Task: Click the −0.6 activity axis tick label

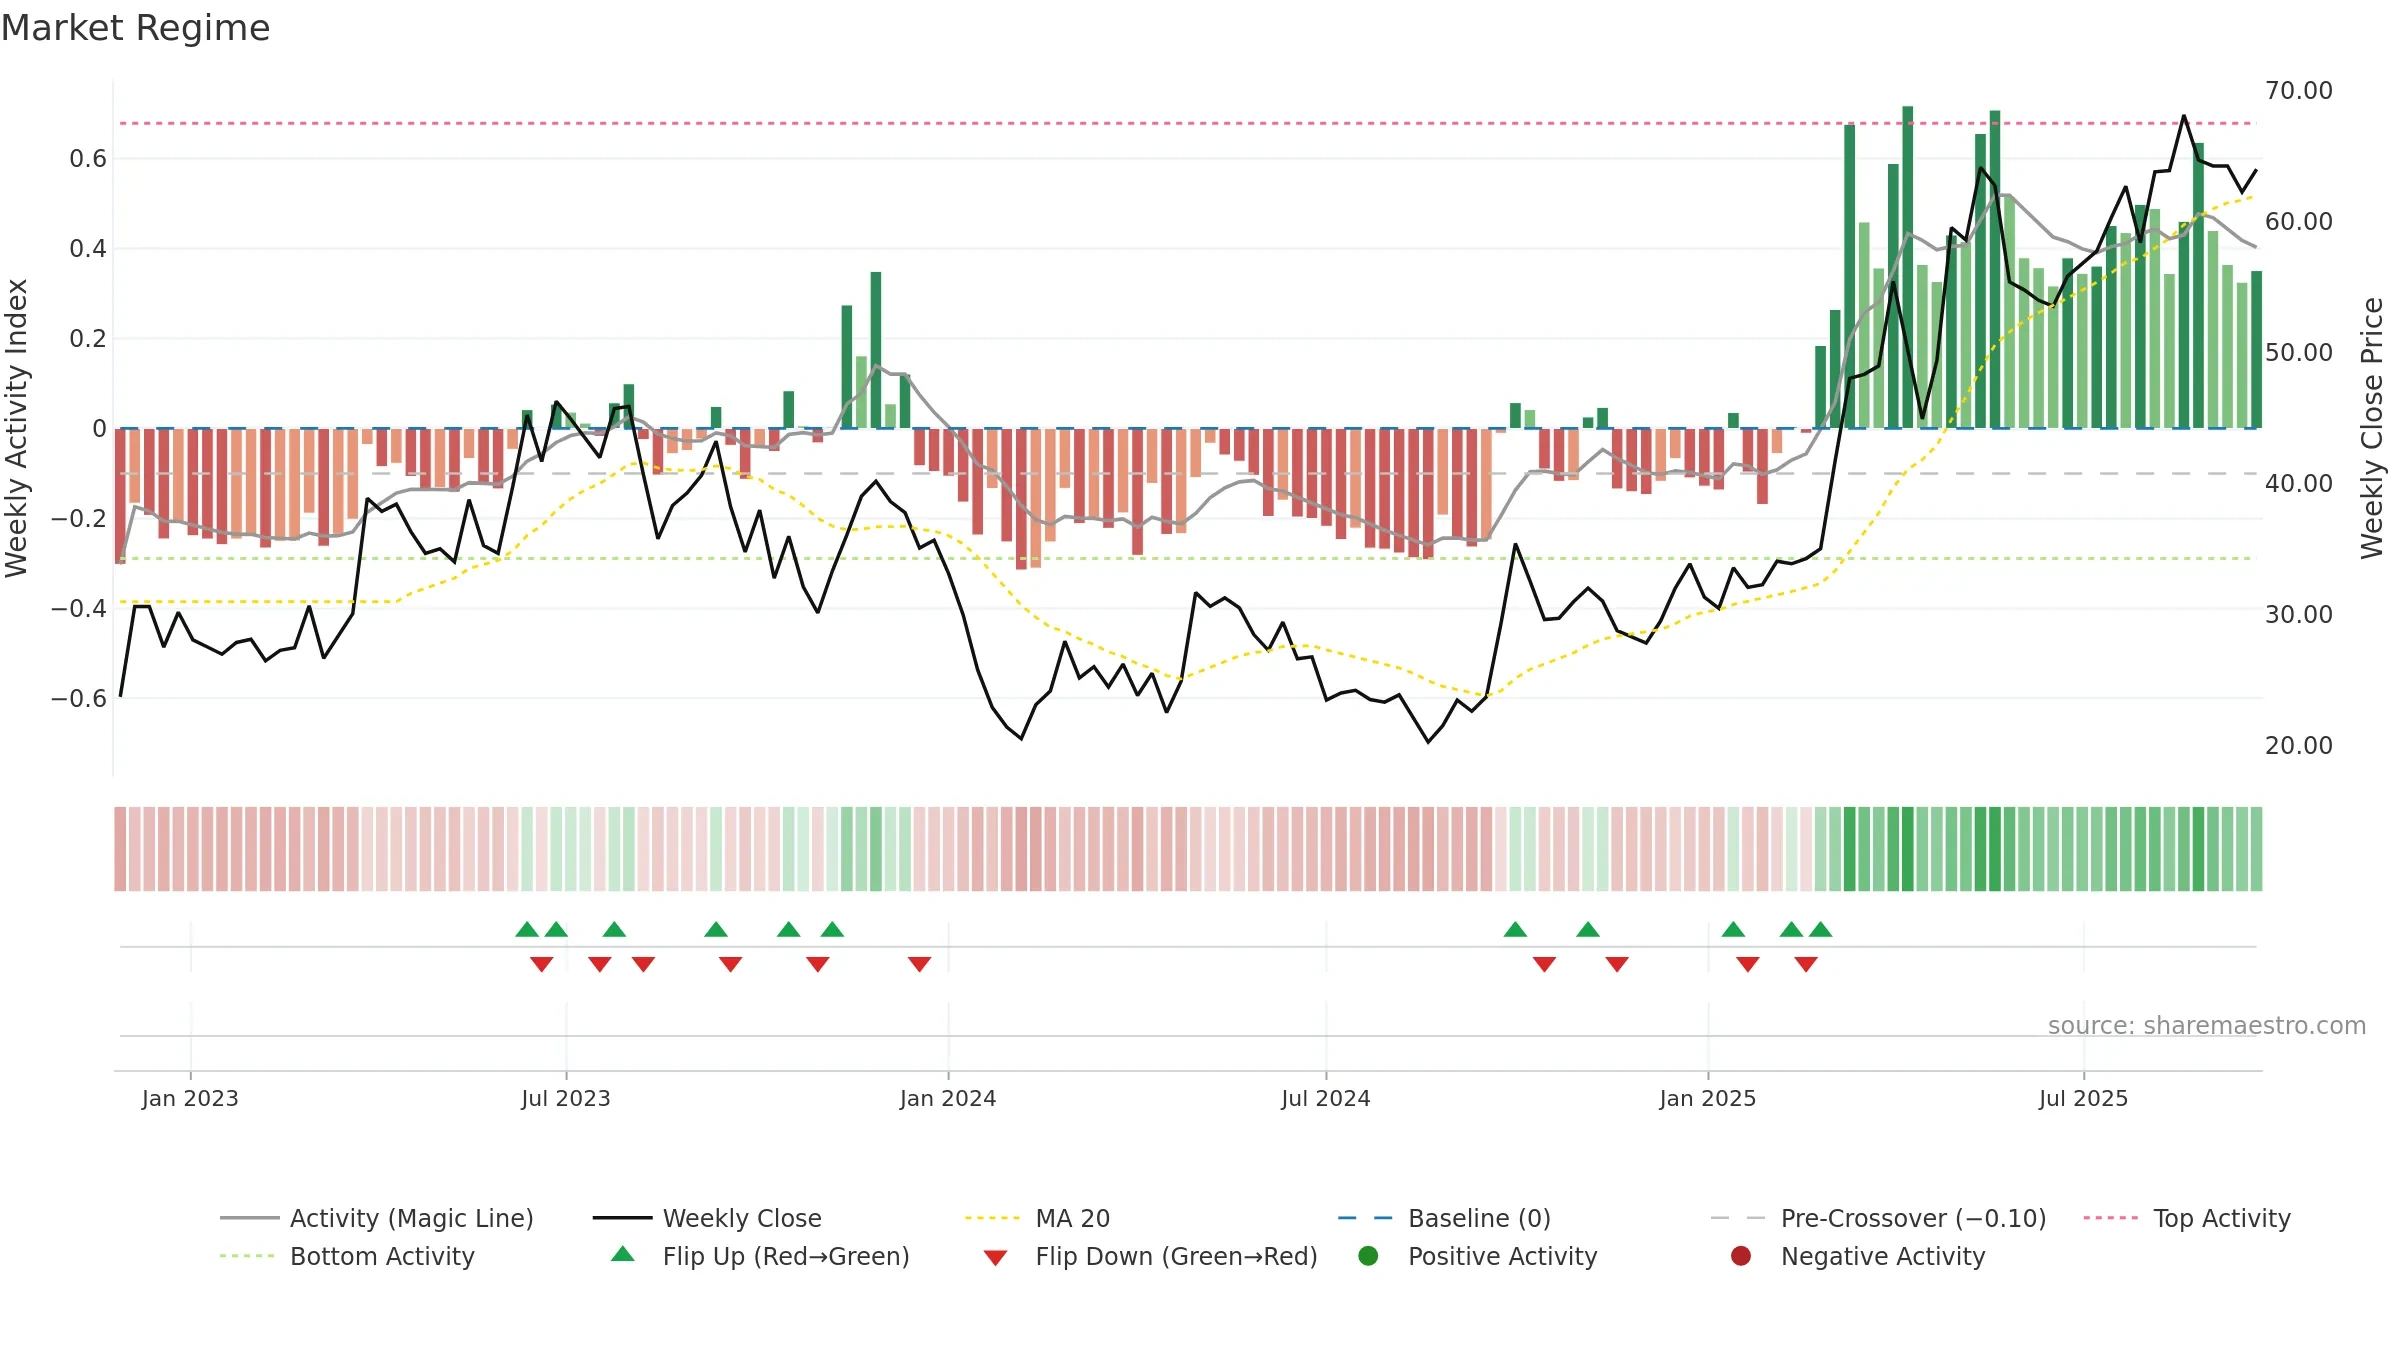Action: (x=79, y=699)
